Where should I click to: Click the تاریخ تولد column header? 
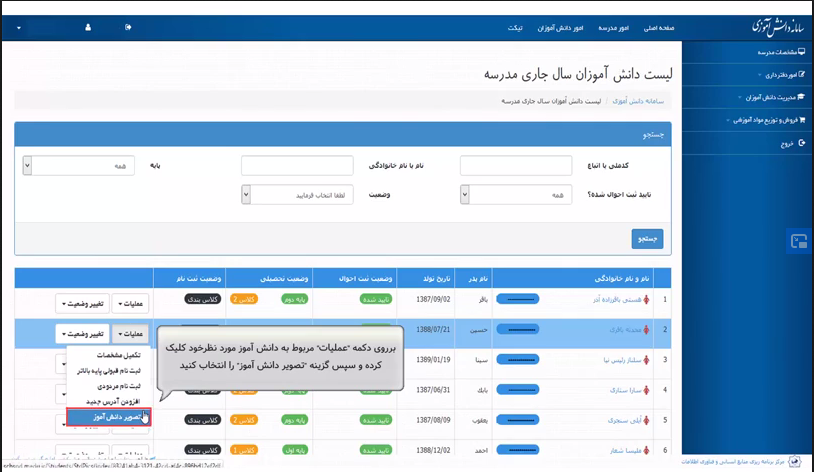[426, 279]
